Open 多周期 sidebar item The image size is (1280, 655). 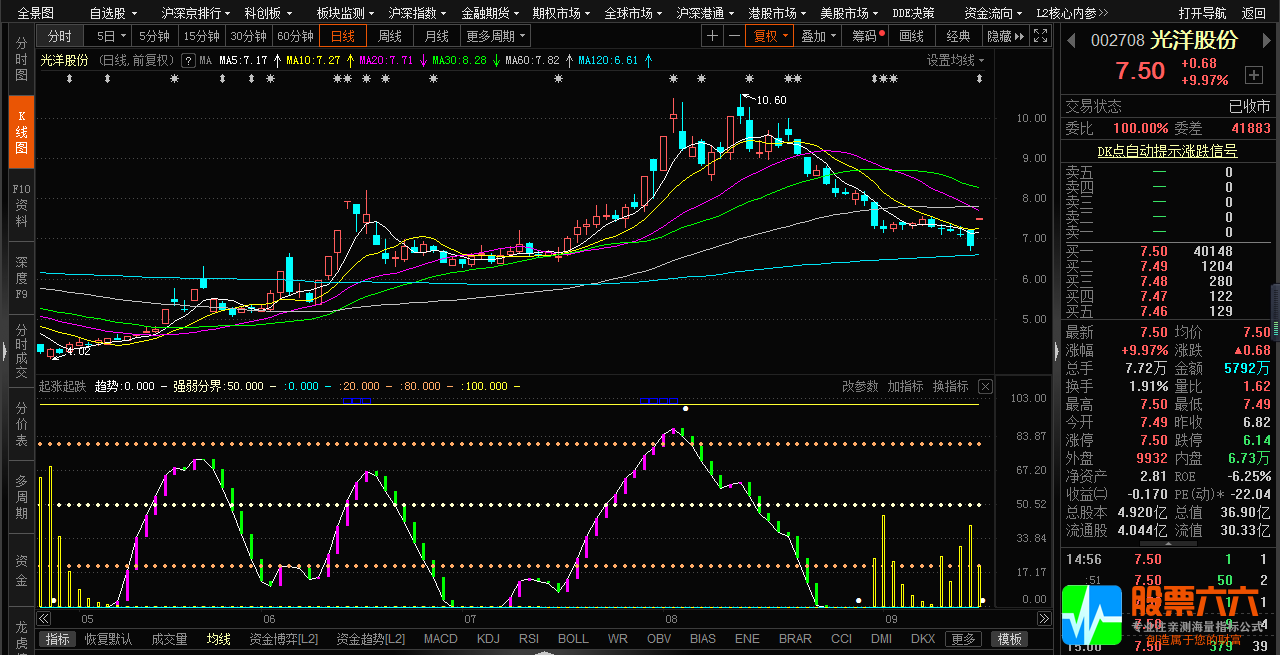[x=21, y=497]
